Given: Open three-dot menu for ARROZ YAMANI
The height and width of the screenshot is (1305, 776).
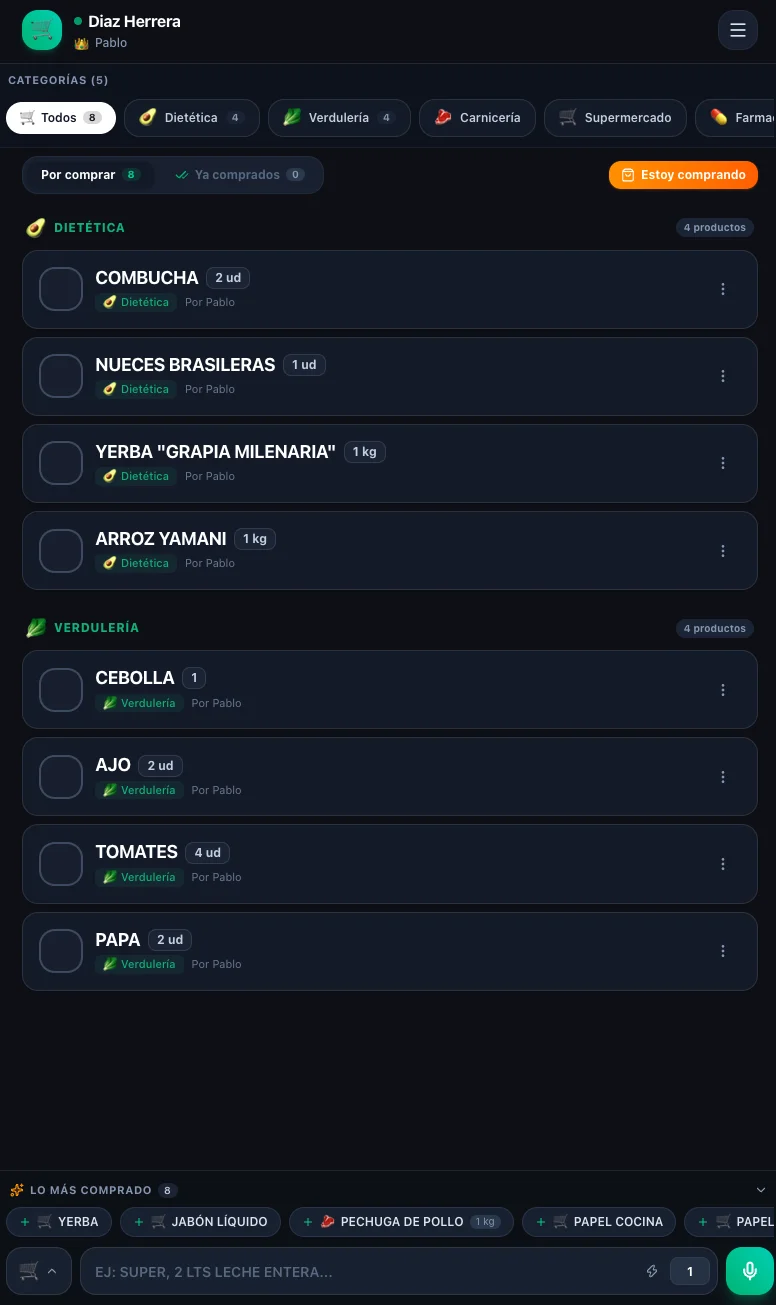Looking at the screenshot, I should tap(723, 551).
